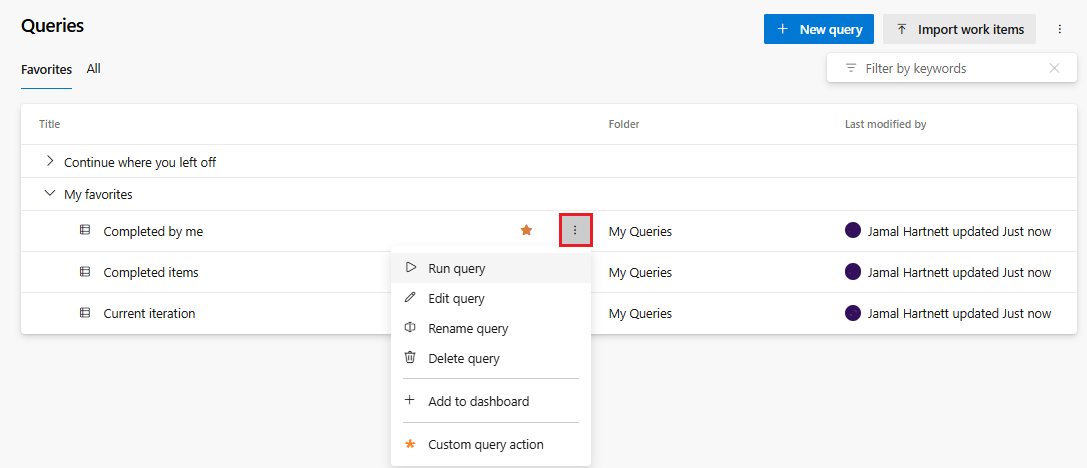This screenshot has height=468, width=1087.
Task: Choose Delete query from the menu
Action: [x=463, y=358]
